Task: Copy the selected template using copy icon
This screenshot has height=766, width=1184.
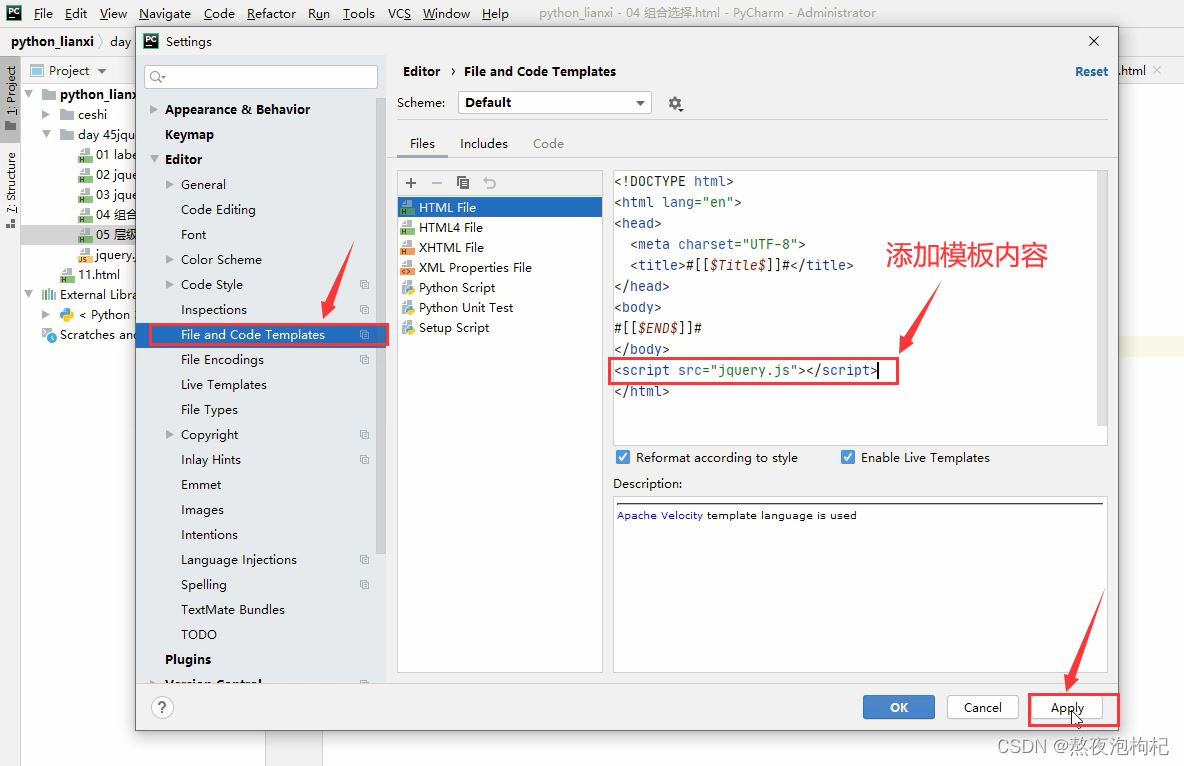Action: click(462, 183)
